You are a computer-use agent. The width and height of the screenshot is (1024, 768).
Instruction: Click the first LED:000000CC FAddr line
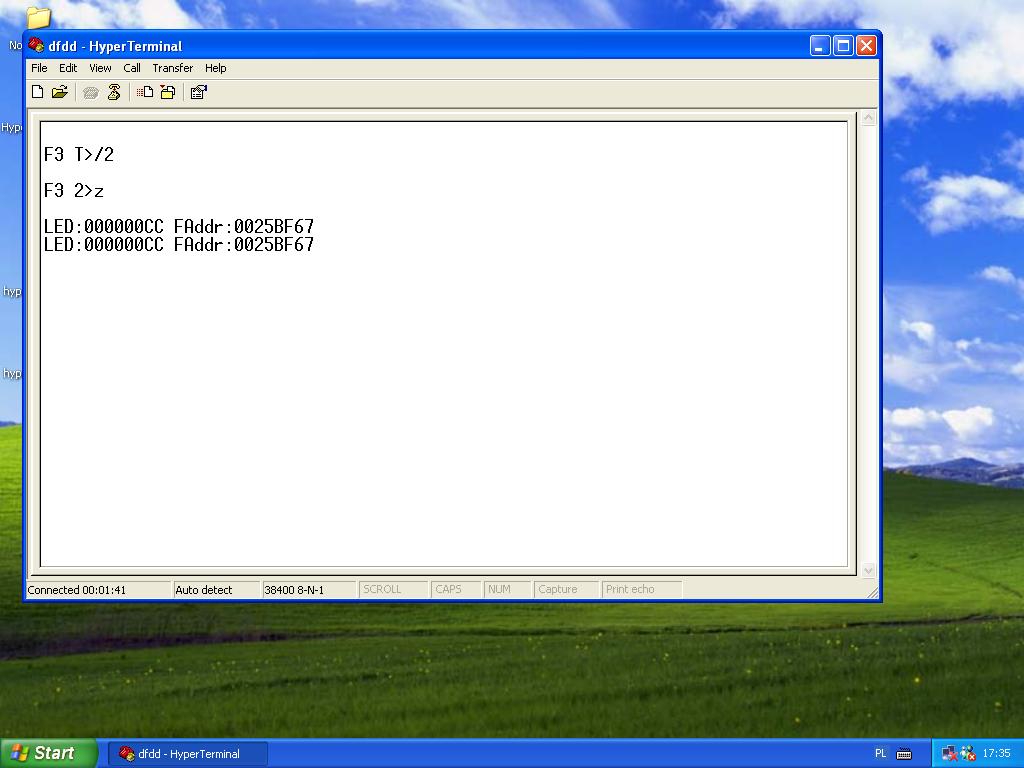click(179, 227)
